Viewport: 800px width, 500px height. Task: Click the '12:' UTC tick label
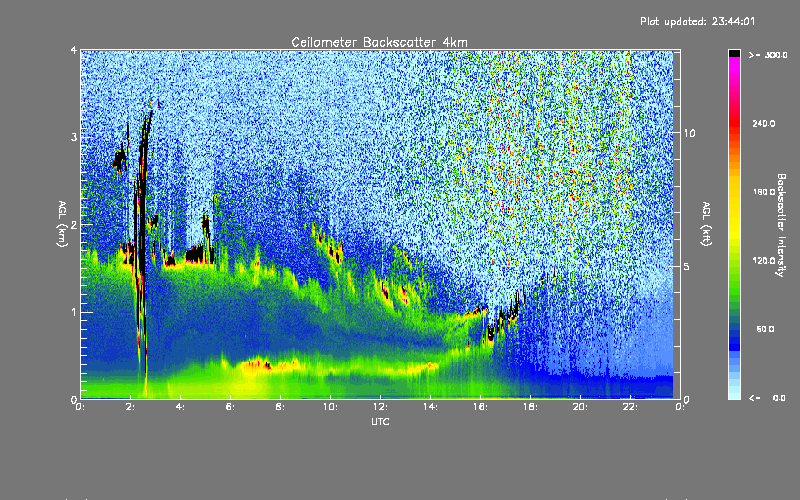tap(380, 407)
